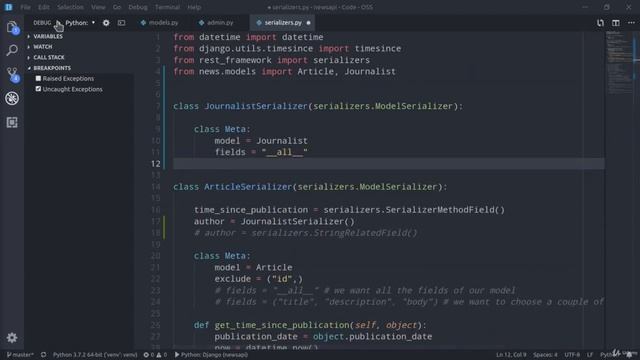Open launch.json with the debug gear icon
Viewport: 640px width, 360px height.
(106, 23)
